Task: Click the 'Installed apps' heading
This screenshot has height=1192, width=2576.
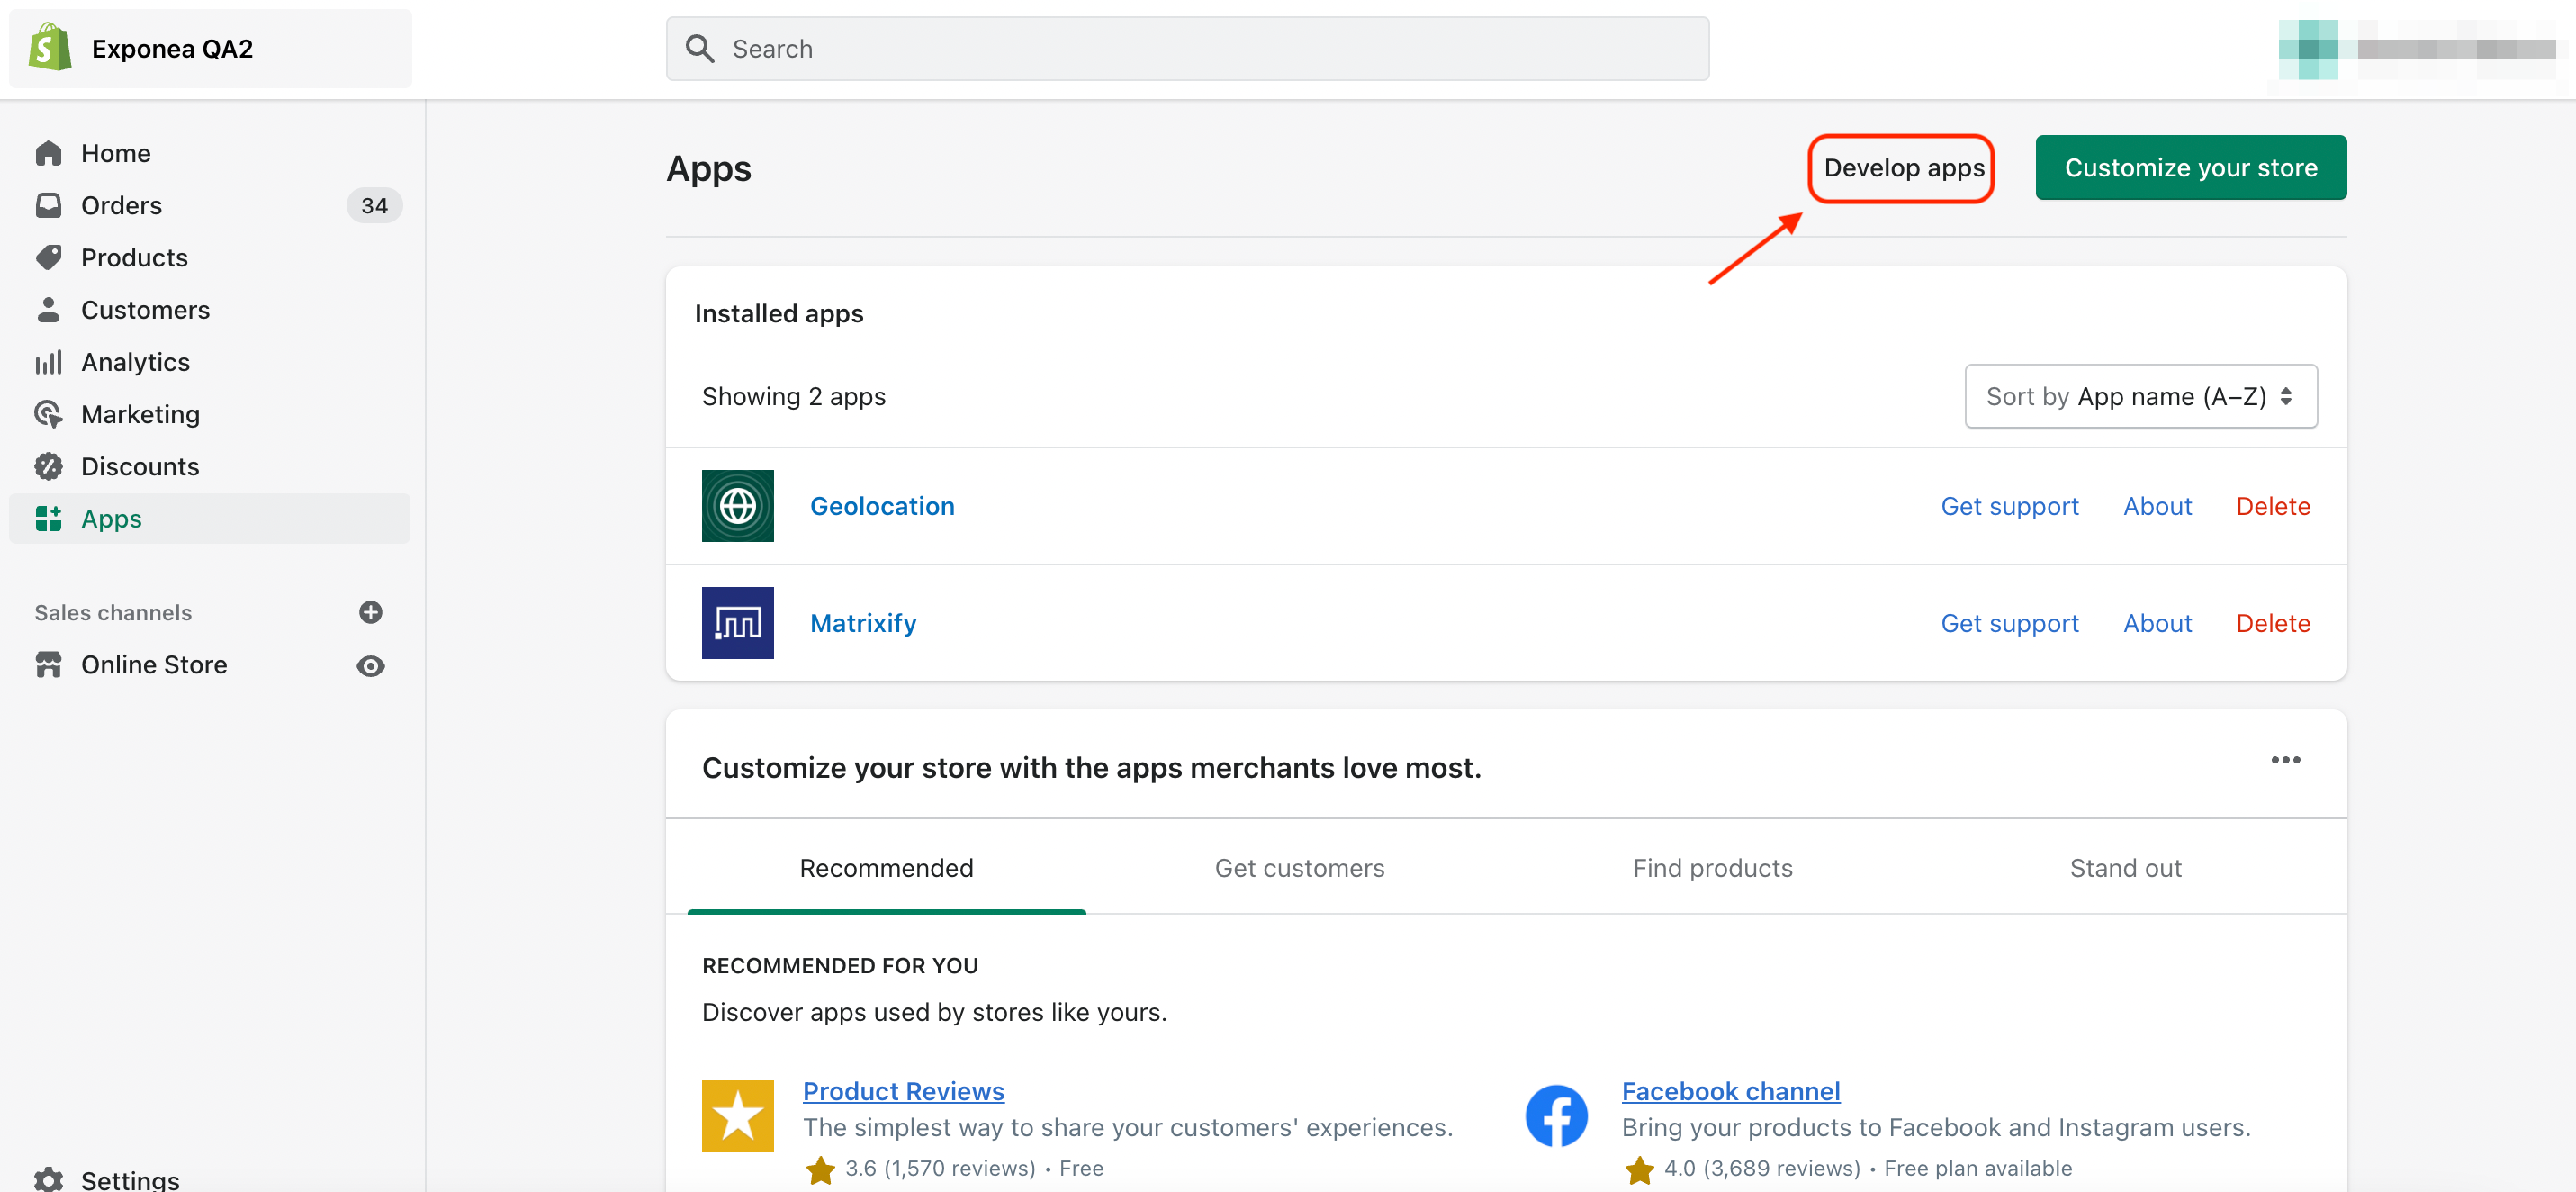Action: point(779,313)
